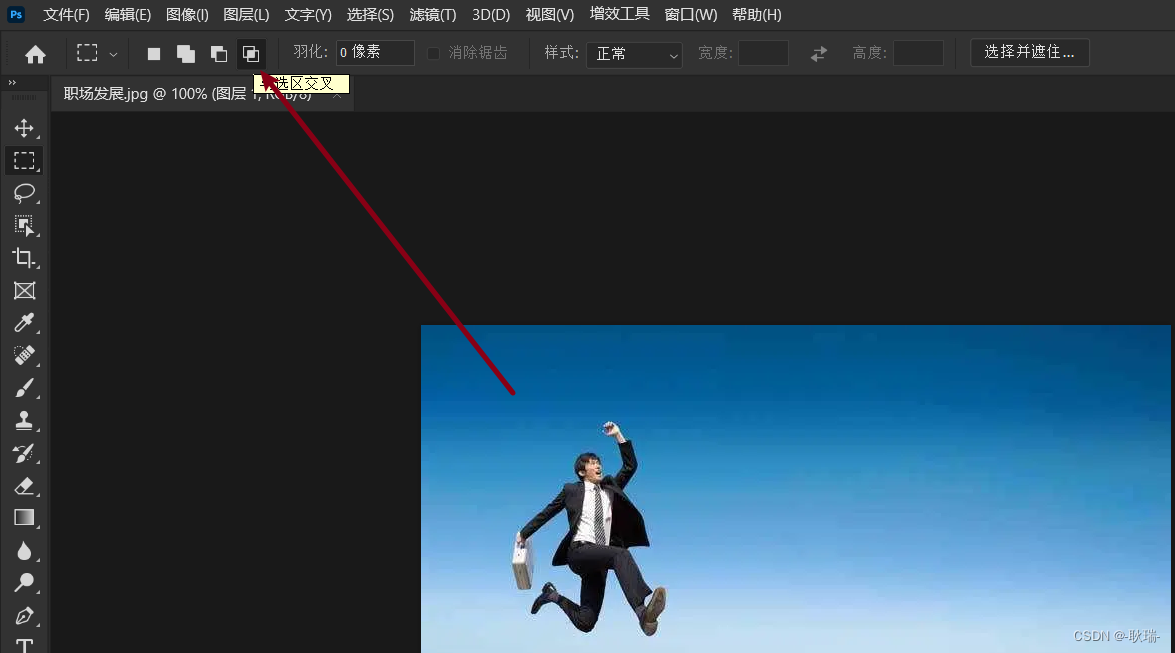This screenshot has height=653, width=1175.
Task: Click the 选择并遮住 button
Action: [1029, 52]
